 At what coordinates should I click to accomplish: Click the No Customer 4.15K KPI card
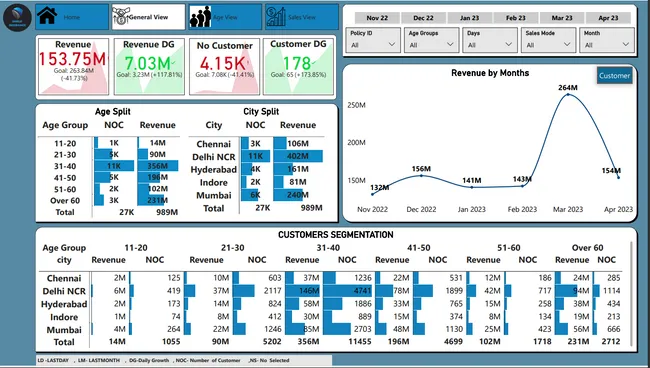click(x=224, y=67)
